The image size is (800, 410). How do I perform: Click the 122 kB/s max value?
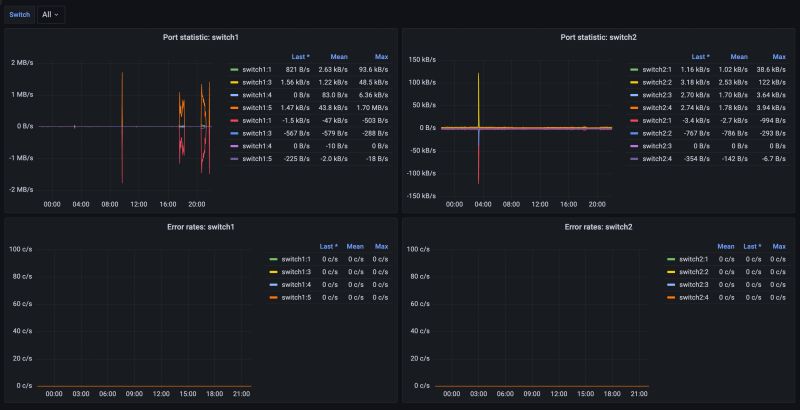click(775, 83)
